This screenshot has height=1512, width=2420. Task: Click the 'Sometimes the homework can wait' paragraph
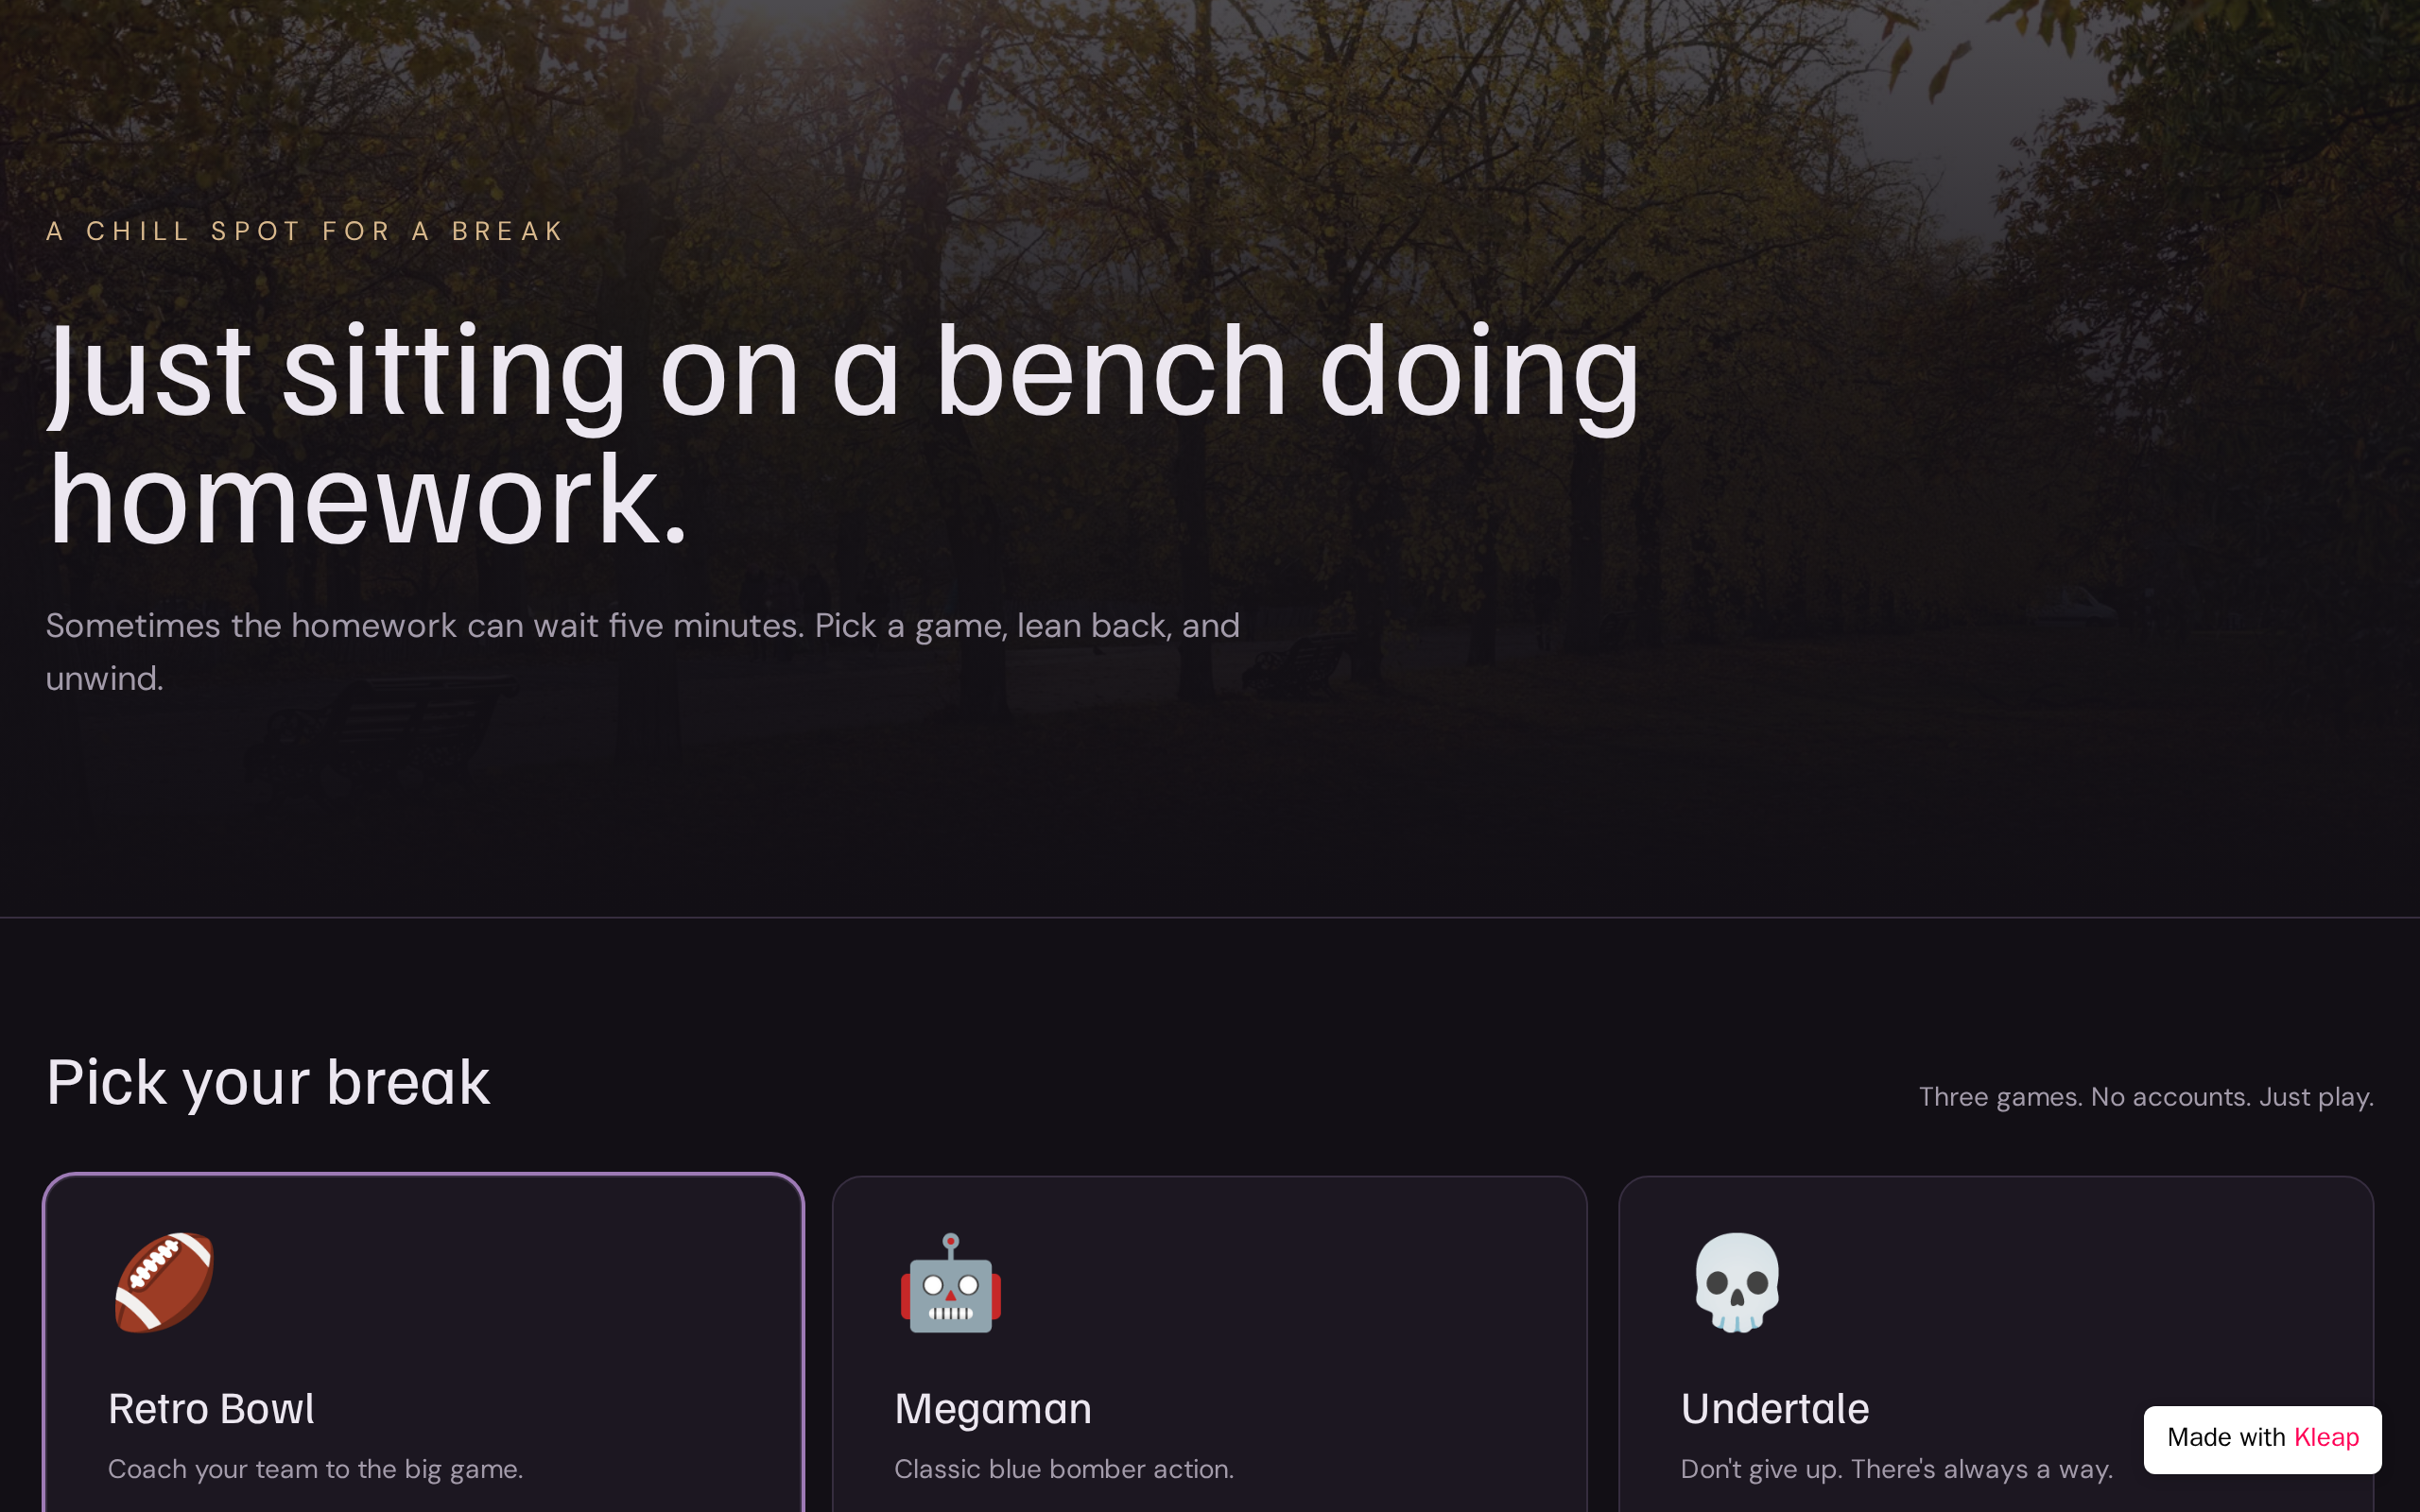[643, 652]
